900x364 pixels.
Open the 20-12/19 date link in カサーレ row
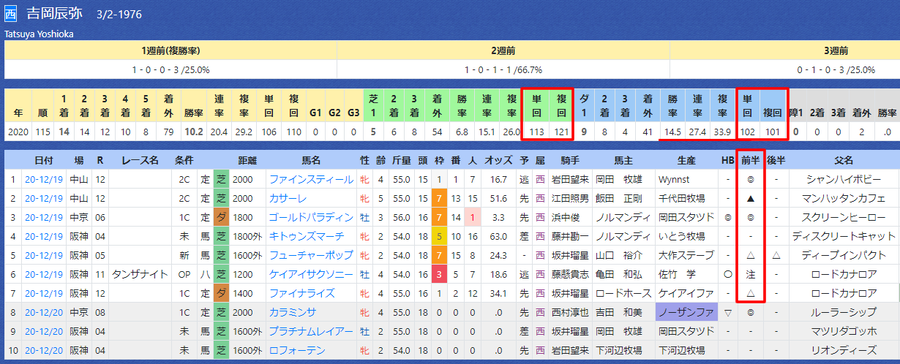(x=44, y=199)
